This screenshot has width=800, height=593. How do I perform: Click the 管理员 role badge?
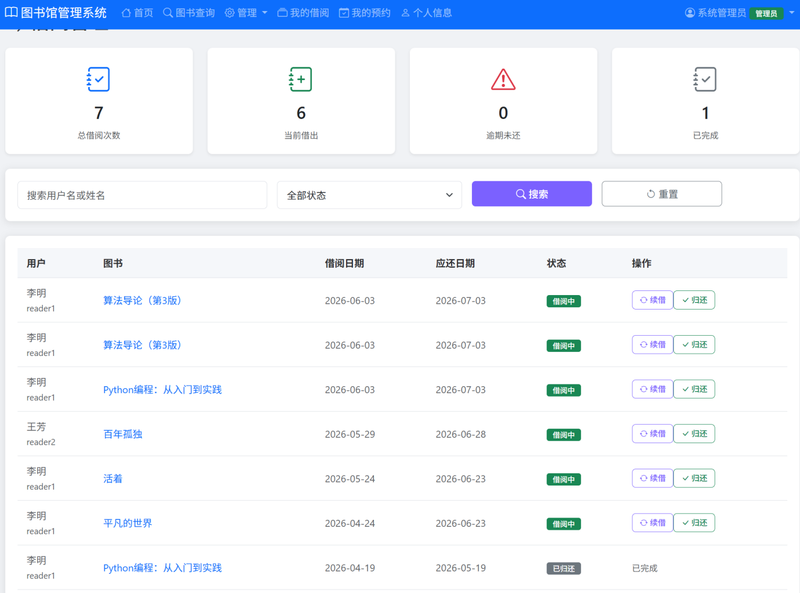(x=766, y=13)
